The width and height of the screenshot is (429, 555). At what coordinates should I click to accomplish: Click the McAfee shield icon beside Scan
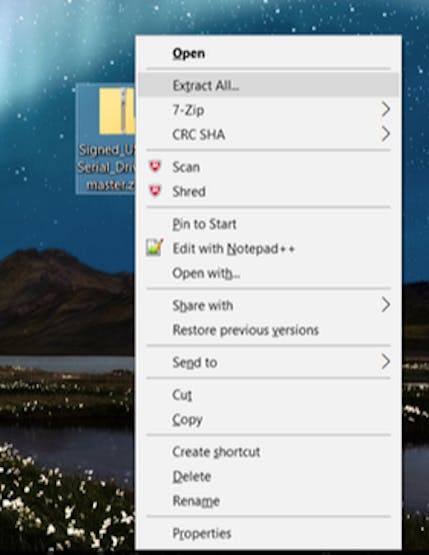pyautogui.click(x=155, y=167)
